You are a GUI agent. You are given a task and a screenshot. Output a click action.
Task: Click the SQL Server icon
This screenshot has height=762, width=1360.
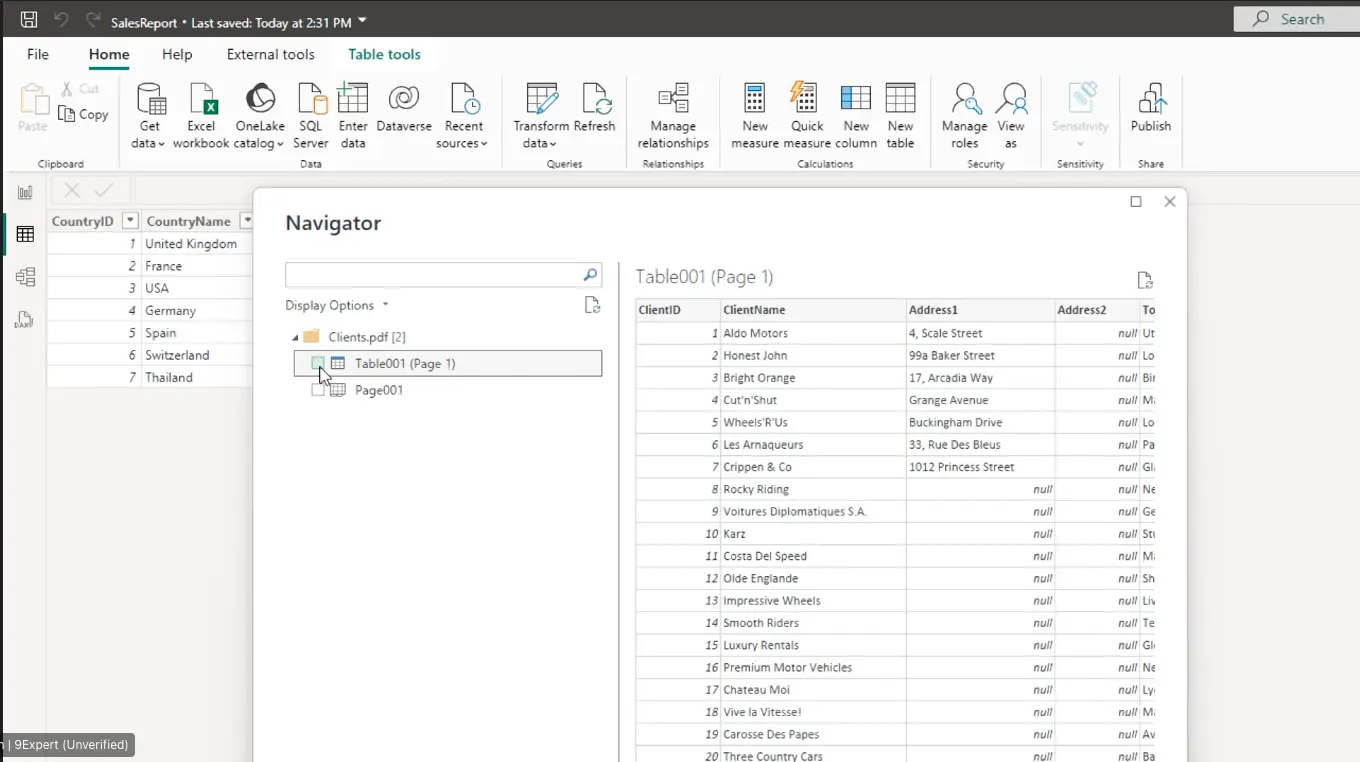(x=311, y=99)
